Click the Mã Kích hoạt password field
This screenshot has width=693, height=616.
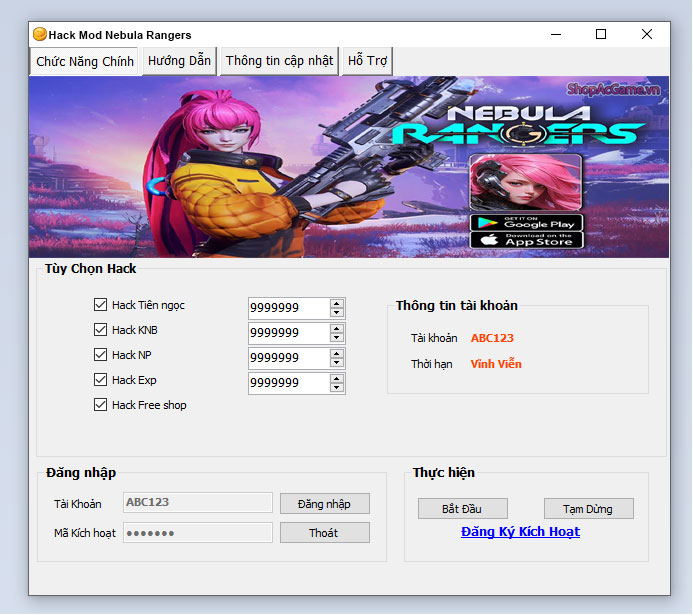[x=198, y=533]
